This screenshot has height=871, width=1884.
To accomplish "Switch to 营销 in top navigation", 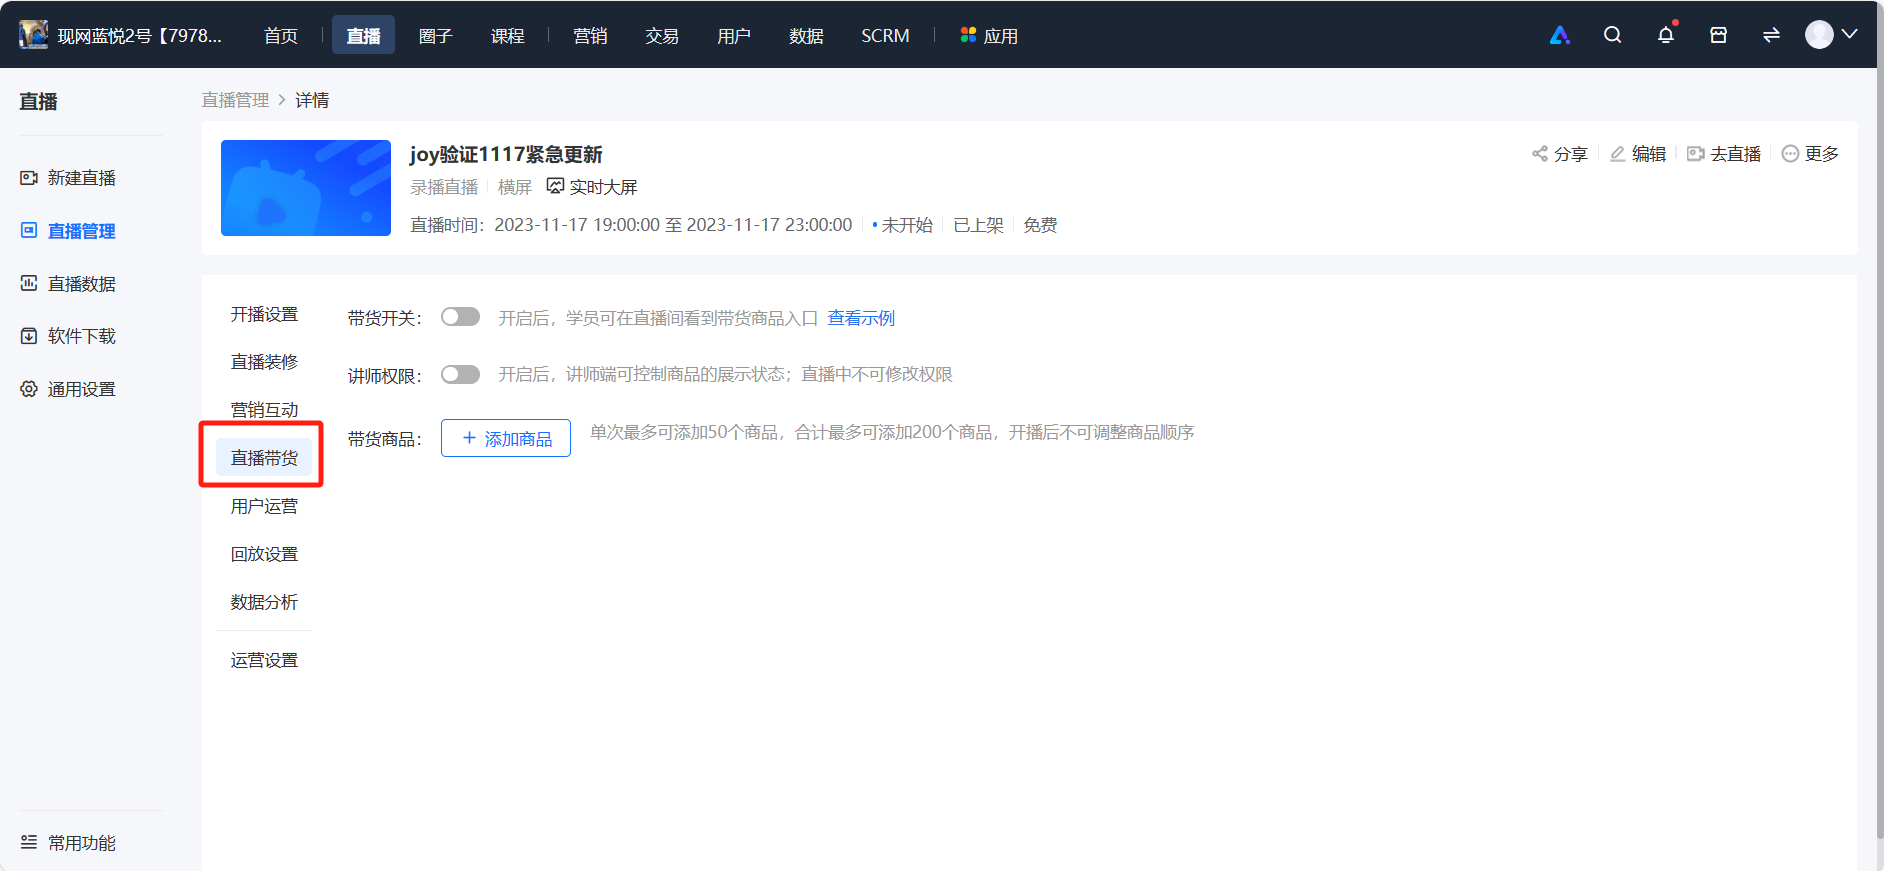I will coord(590,36).
